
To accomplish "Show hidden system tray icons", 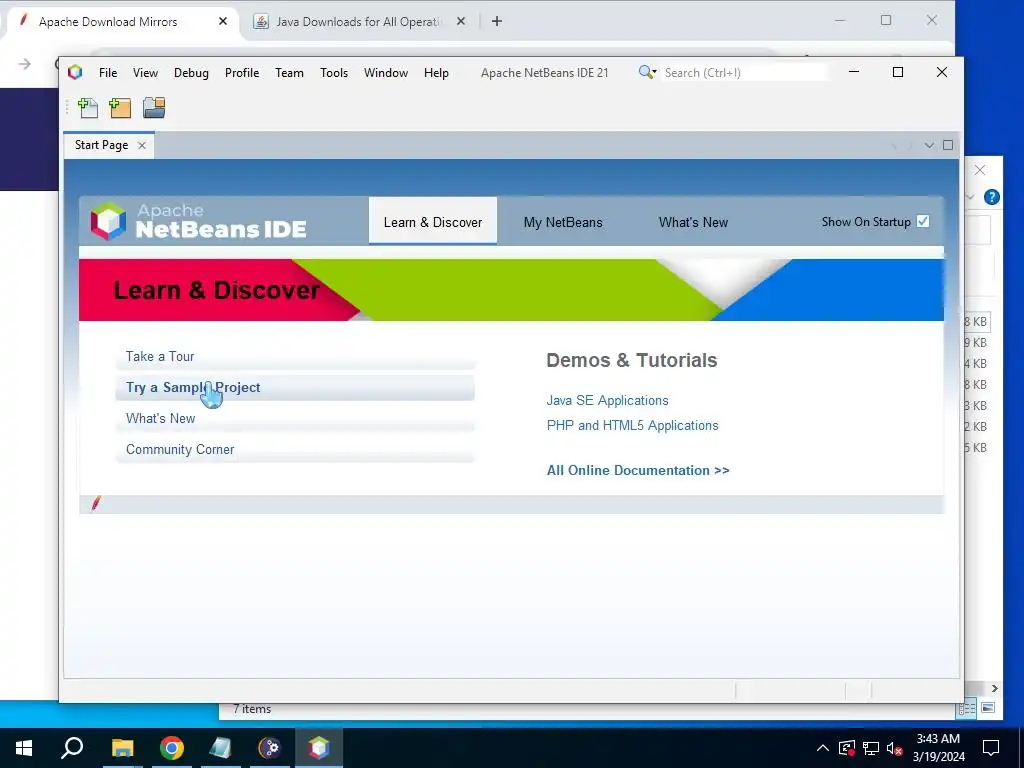I will point(823,748).
